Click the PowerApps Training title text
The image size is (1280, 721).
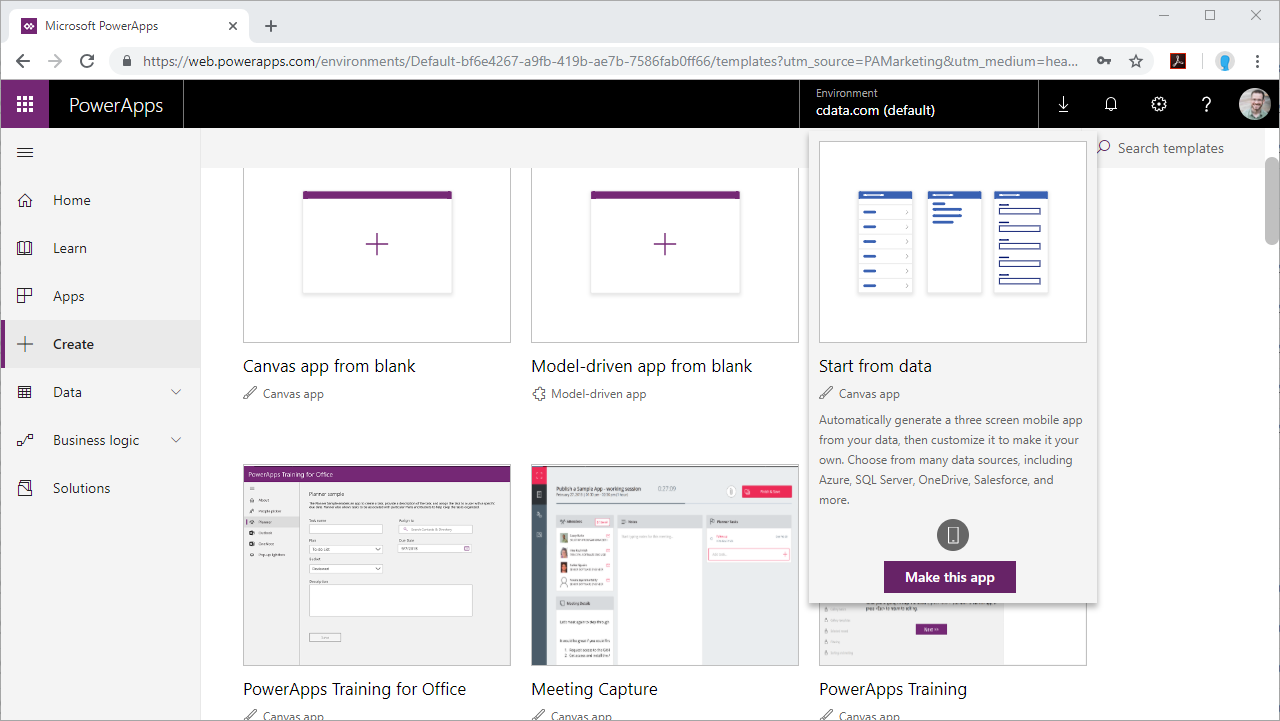[893, 689]
